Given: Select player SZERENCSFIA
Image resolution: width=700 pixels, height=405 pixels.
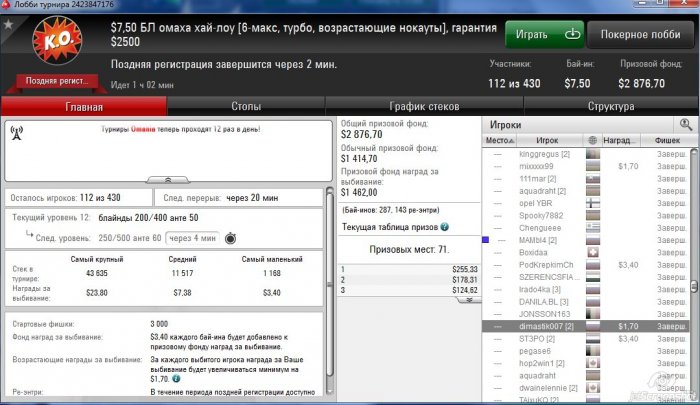Looking at the screenshot, I should coord(549,277).
